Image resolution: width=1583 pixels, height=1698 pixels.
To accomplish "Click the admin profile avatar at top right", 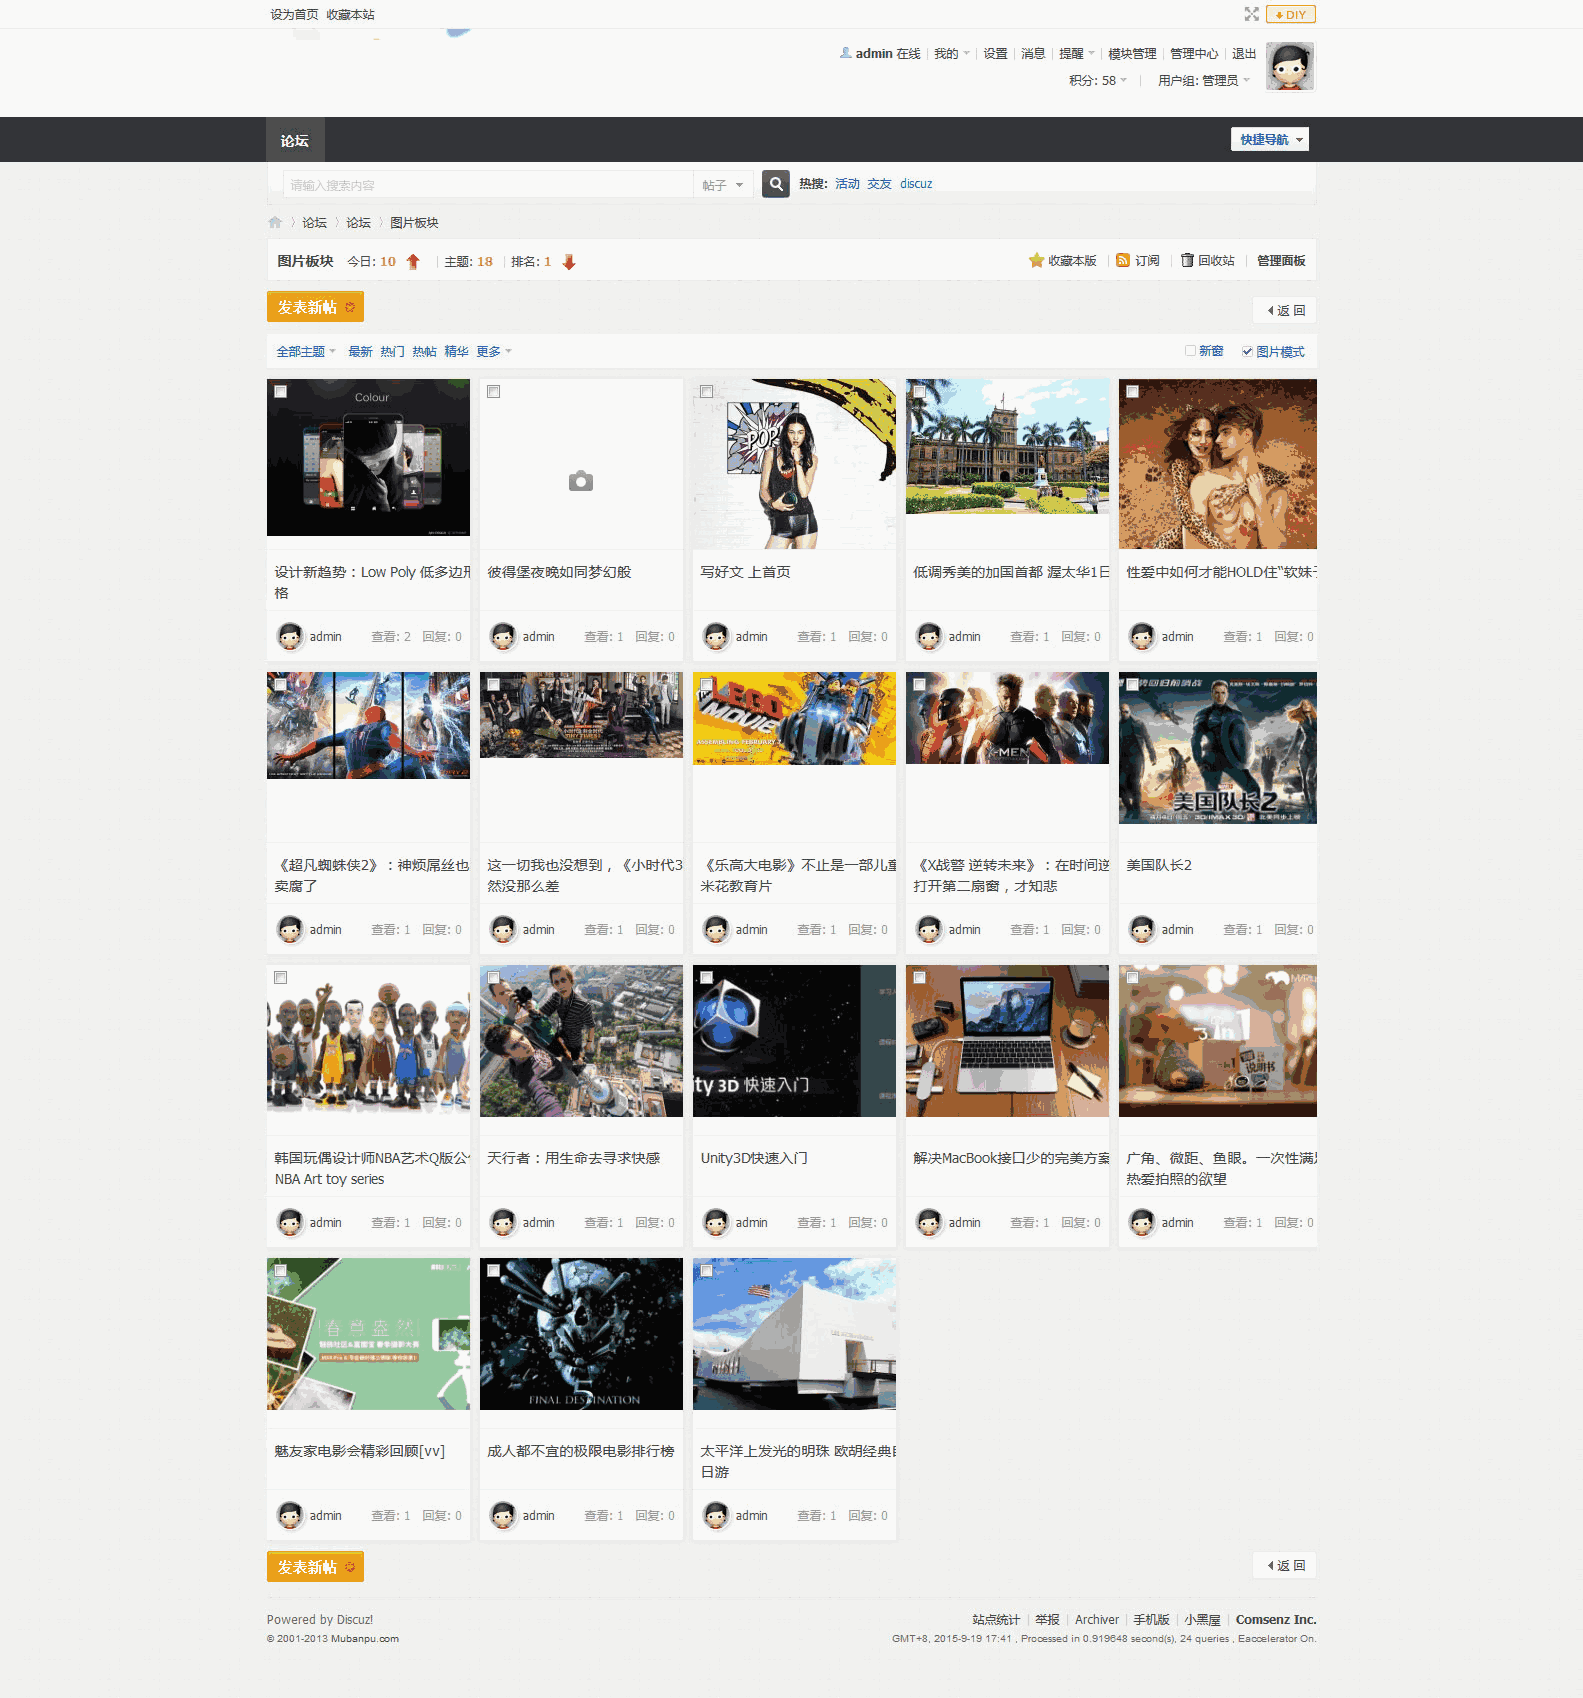I will click(x=1290, y=66).
